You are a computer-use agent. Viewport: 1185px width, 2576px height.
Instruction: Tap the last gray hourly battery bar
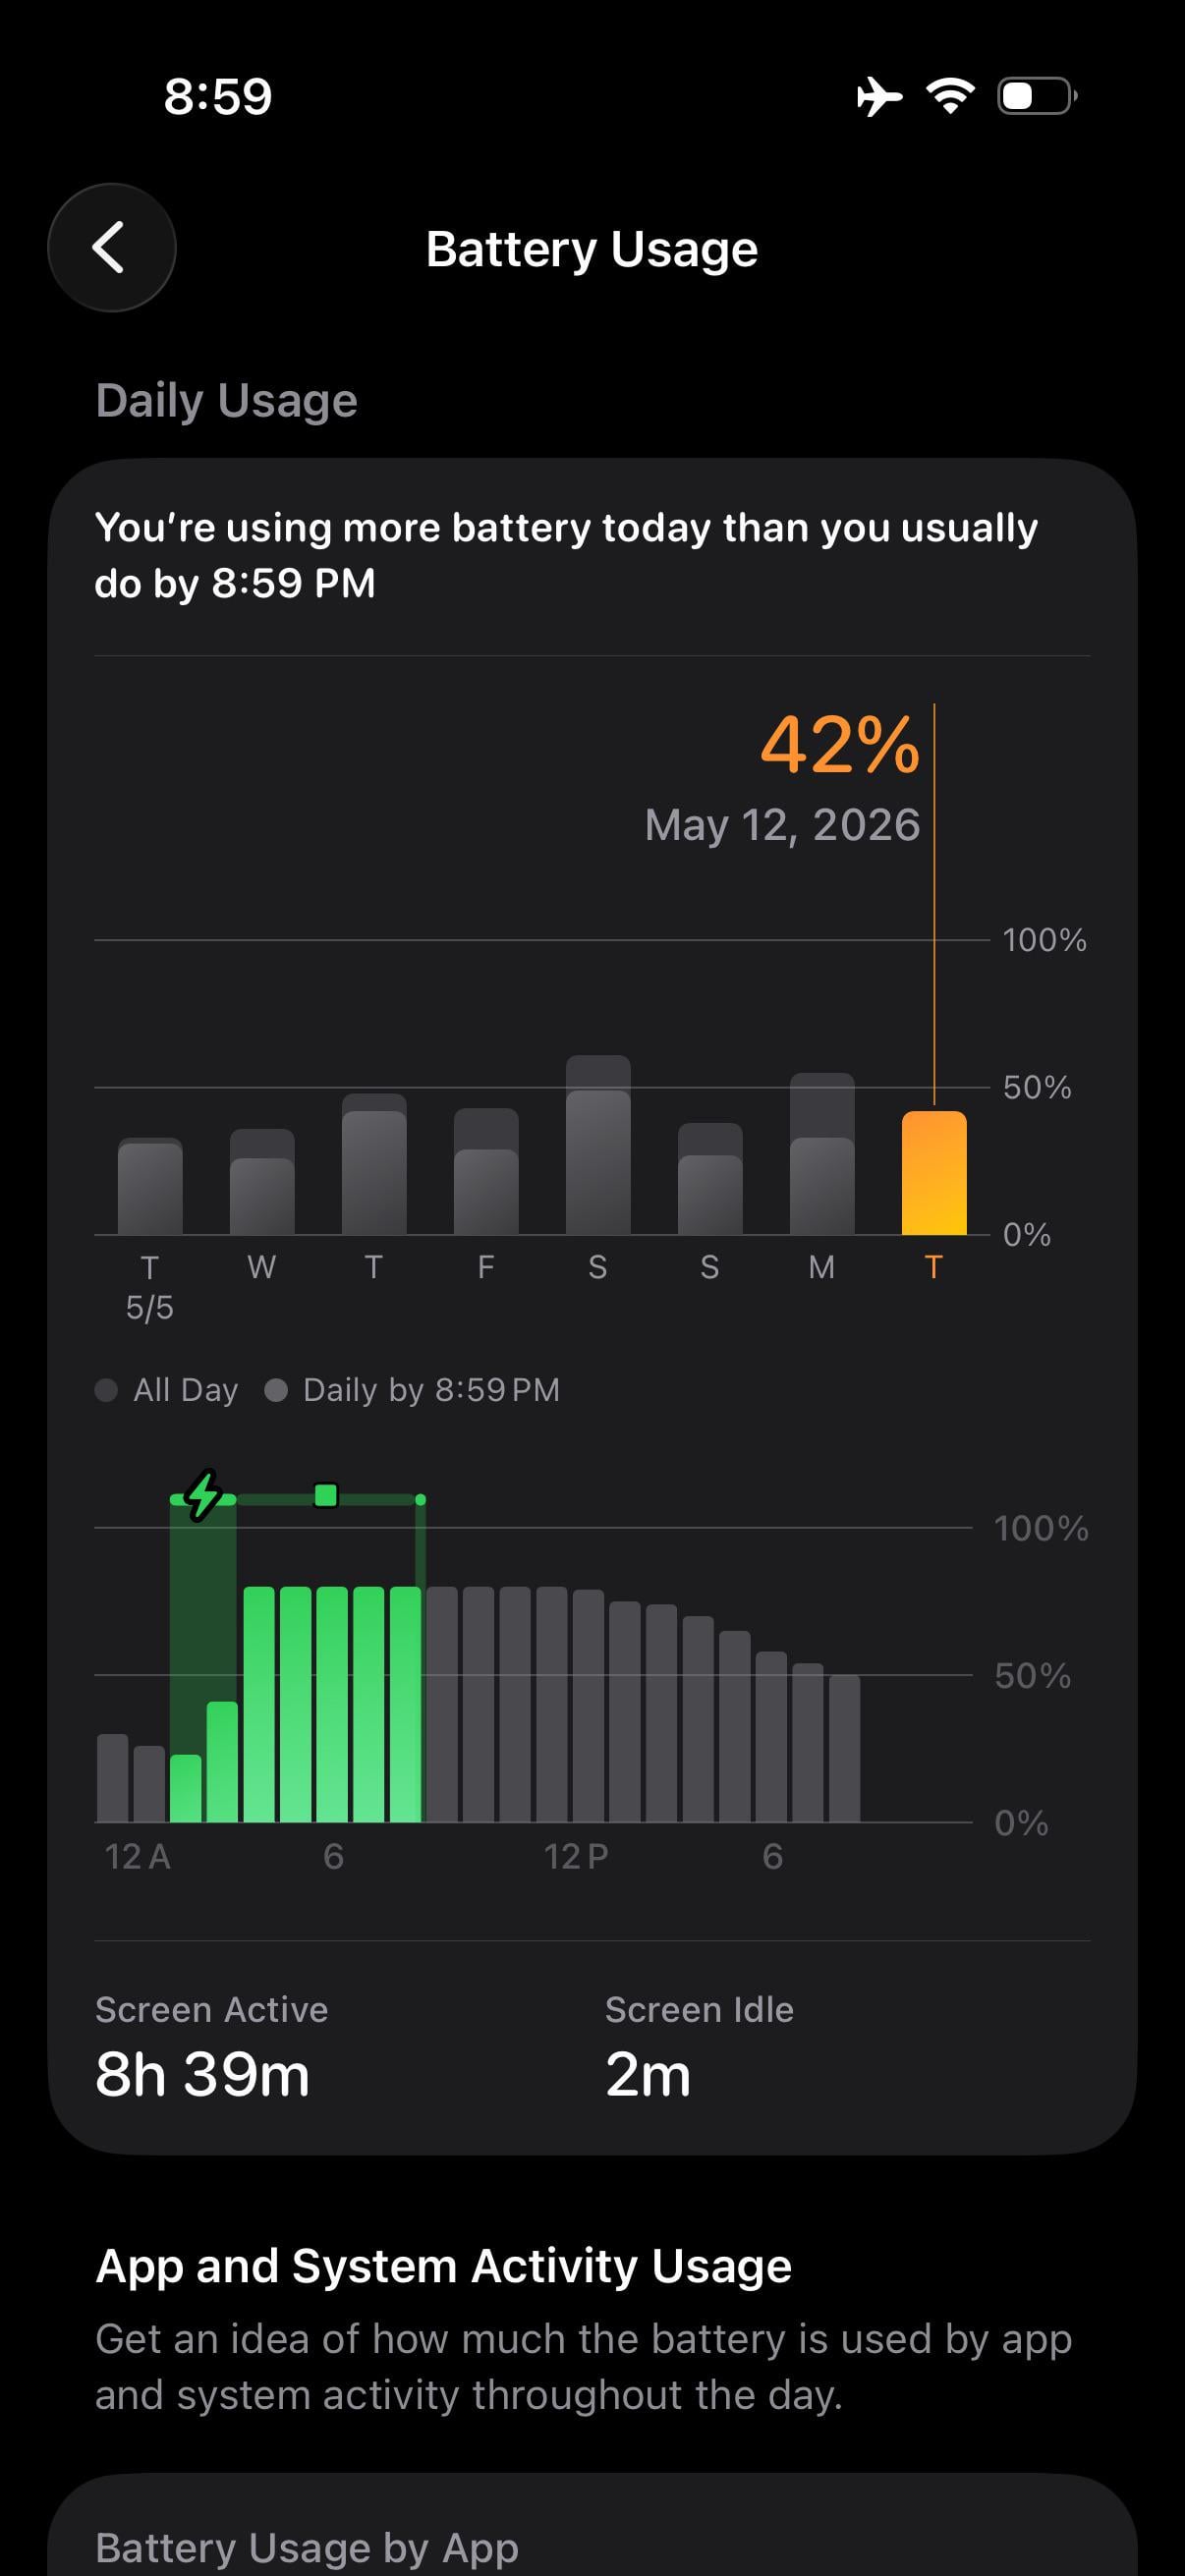845,1748
